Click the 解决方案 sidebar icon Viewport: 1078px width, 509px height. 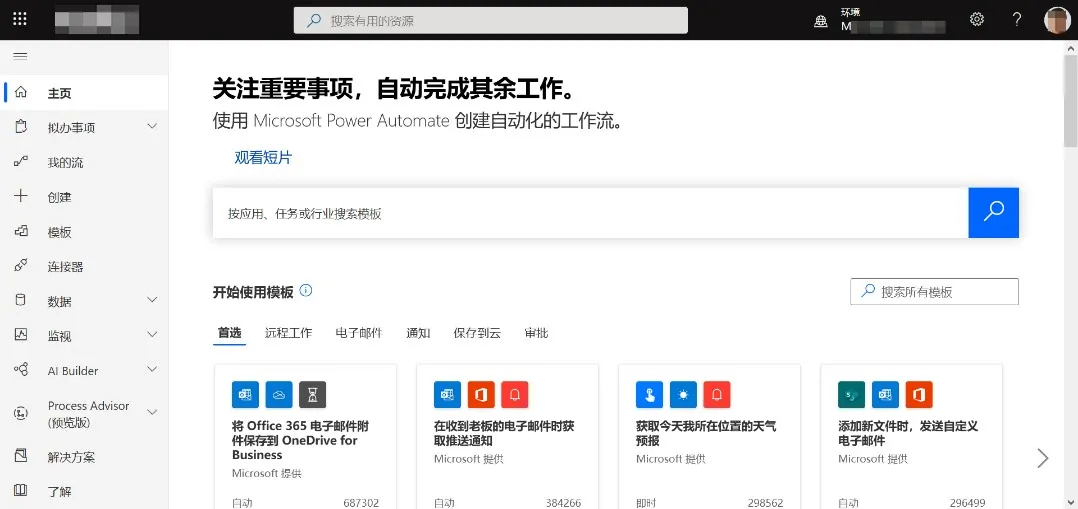tap(21, 456)
